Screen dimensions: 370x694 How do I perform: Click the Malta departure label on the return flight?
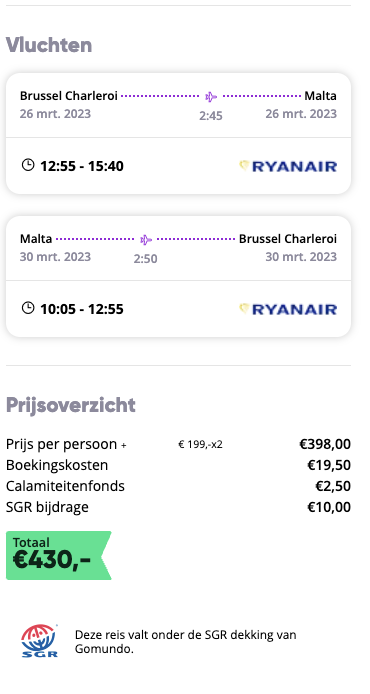pos(36,239)
